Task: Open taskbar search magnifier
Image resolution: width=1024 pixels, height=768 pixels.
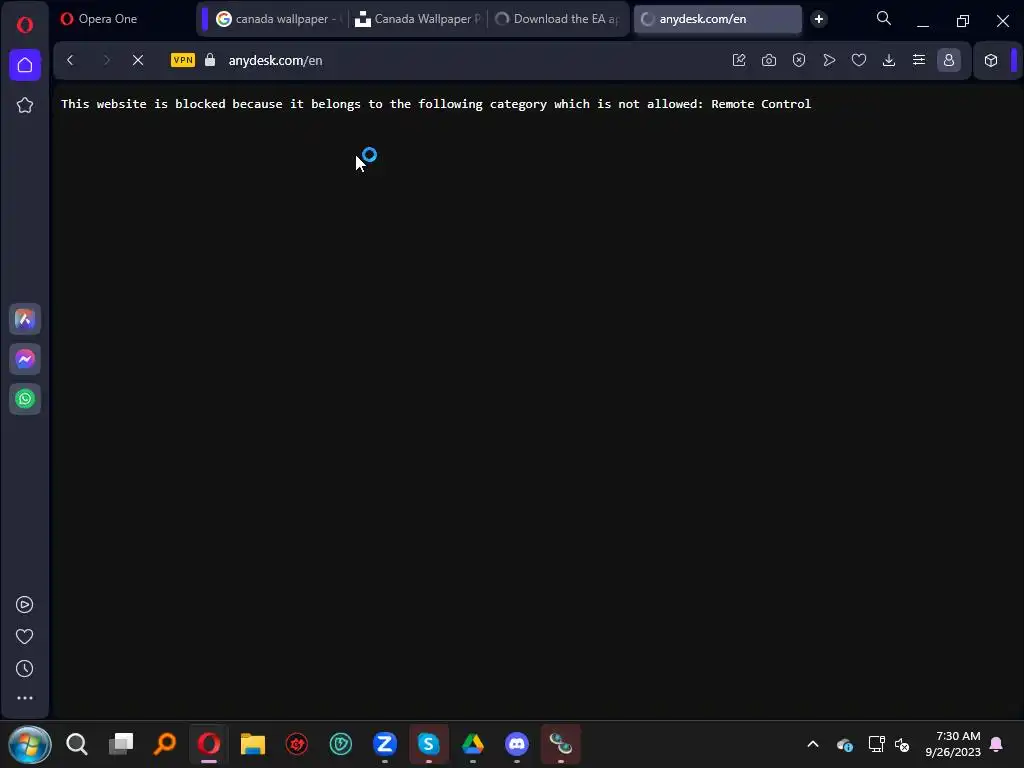Action: [x=77, y=744]
